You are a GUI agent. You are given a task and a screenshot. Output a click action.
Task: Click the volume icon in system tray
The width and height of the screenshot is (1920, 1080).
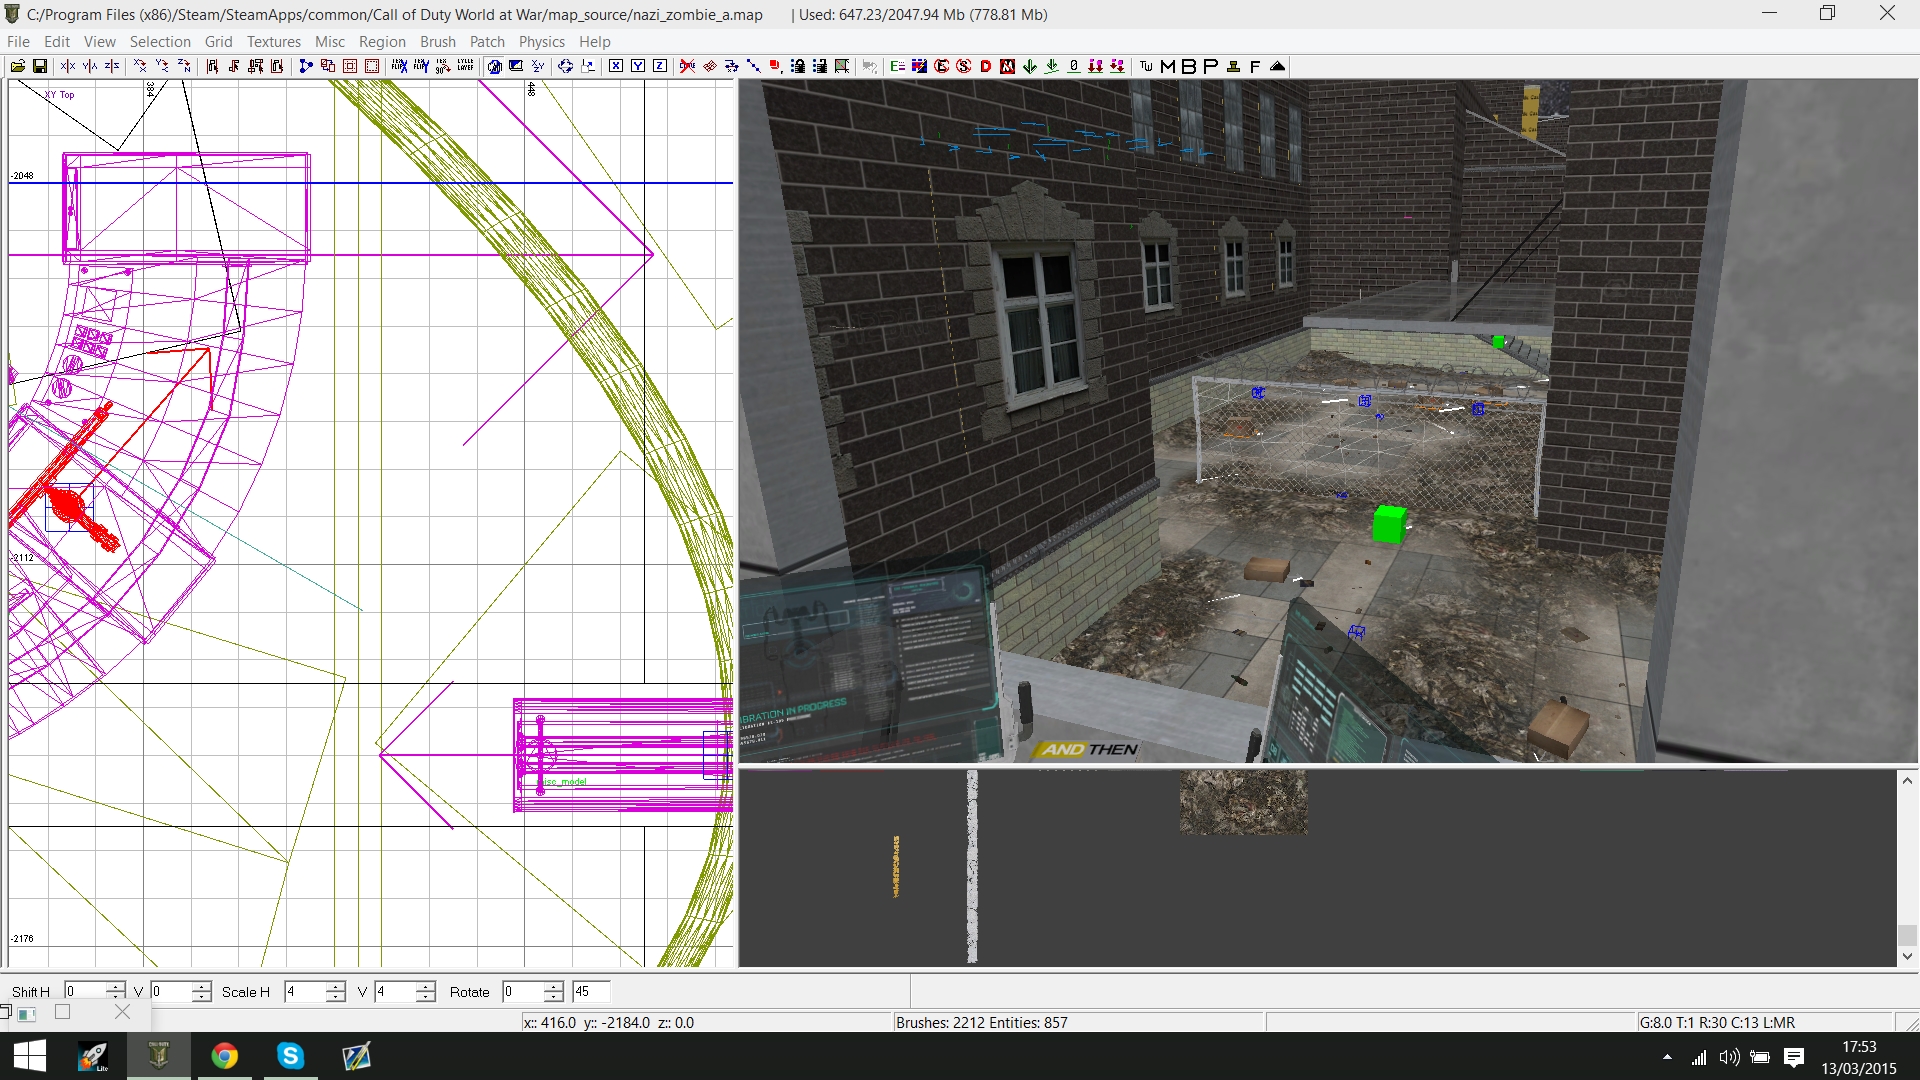1729,1057
